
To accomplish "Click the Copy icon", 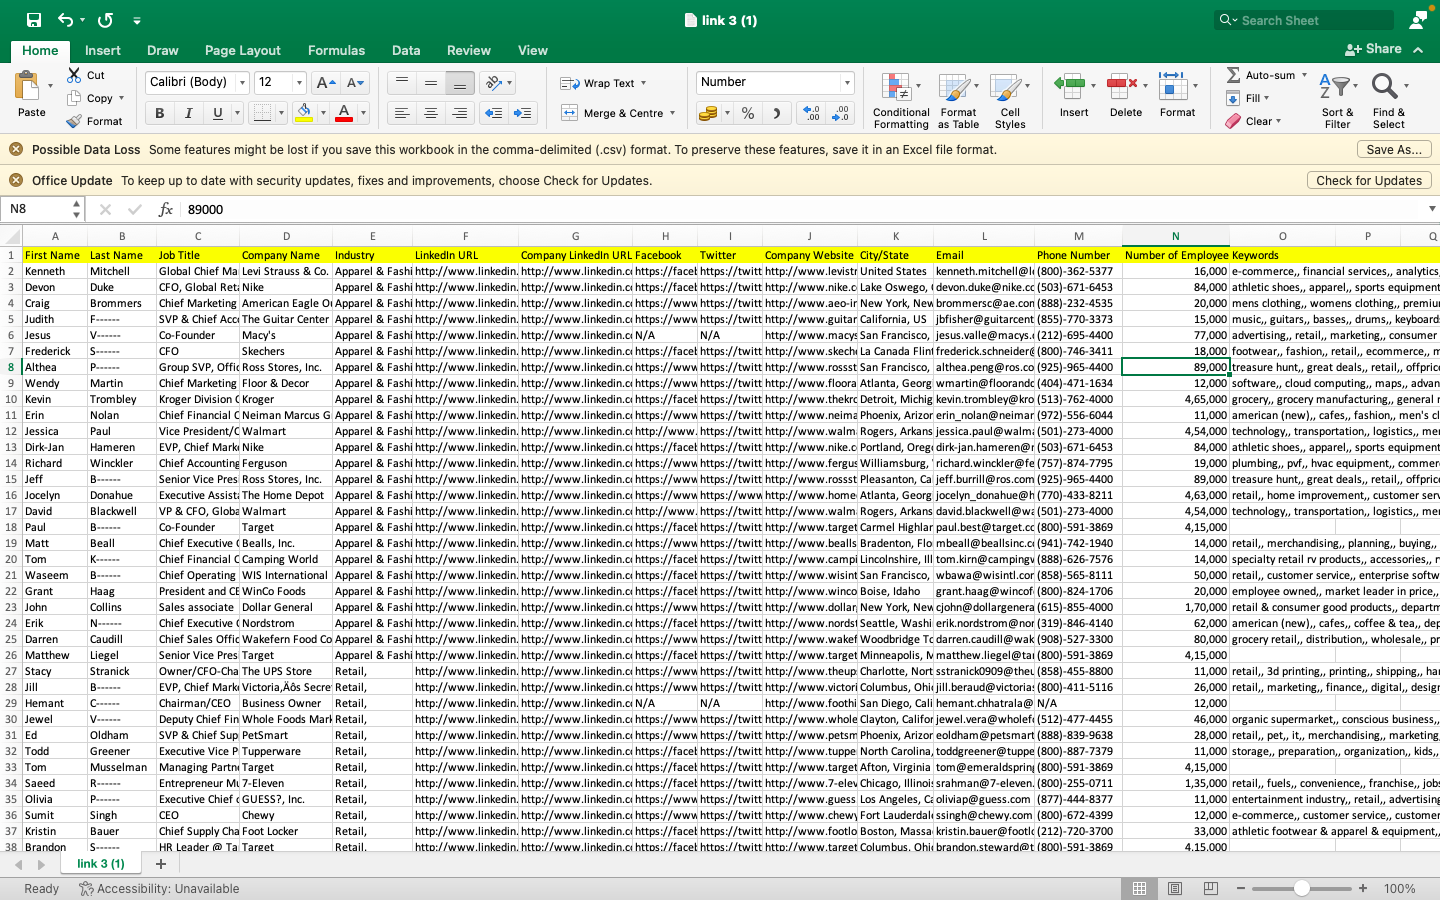I will point(74,98).
